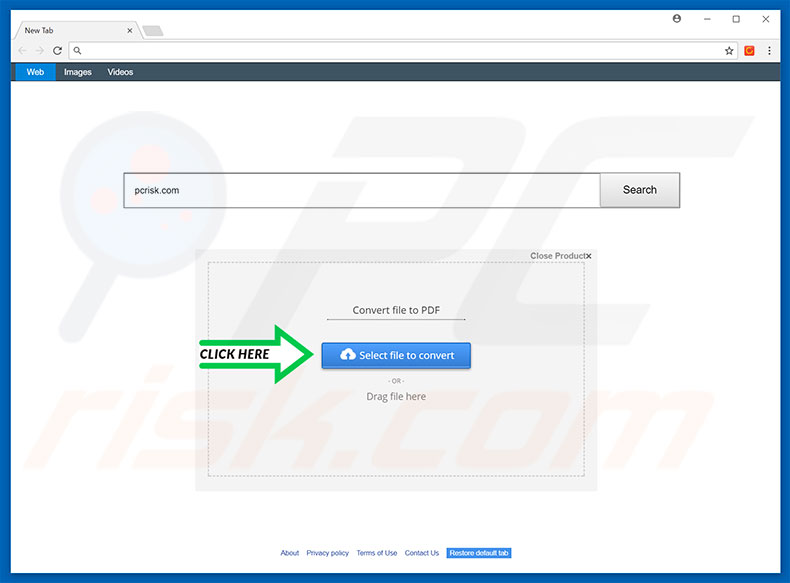Select the New Tab browser tab
Screen dimensions: 790x583
pos(76,30)
